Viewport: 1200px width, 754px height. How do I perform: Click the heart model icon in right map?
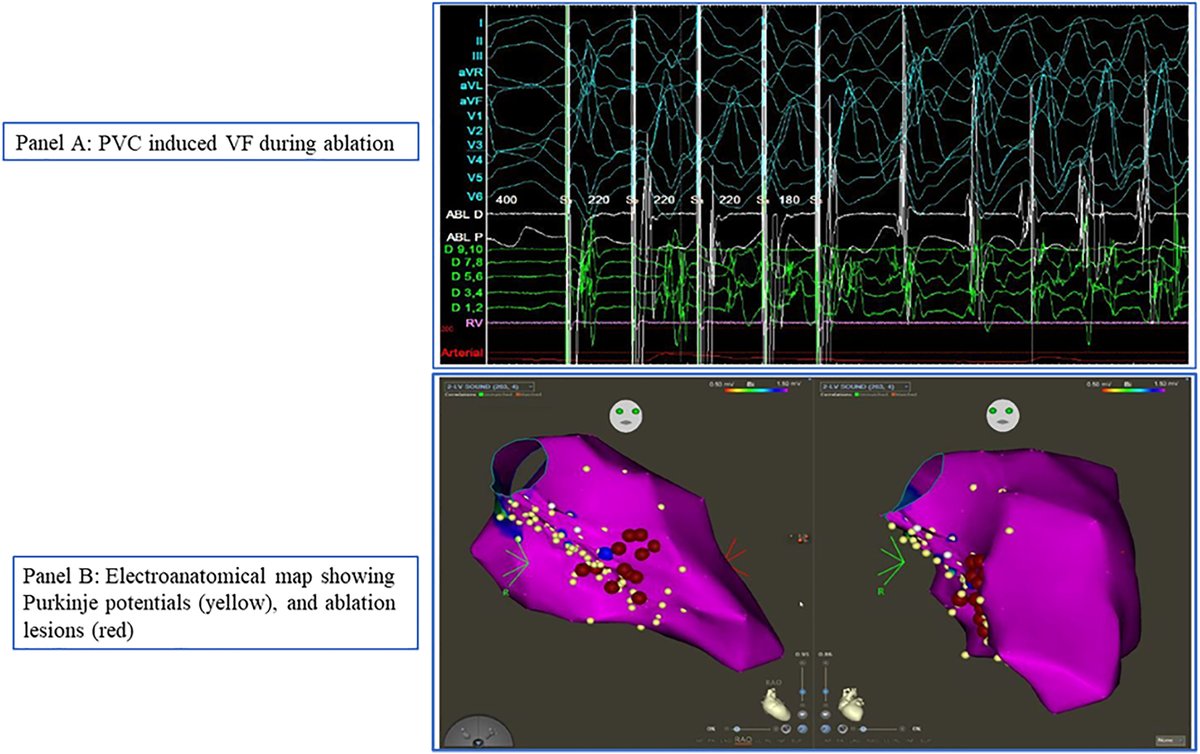(x=851, y=704)
